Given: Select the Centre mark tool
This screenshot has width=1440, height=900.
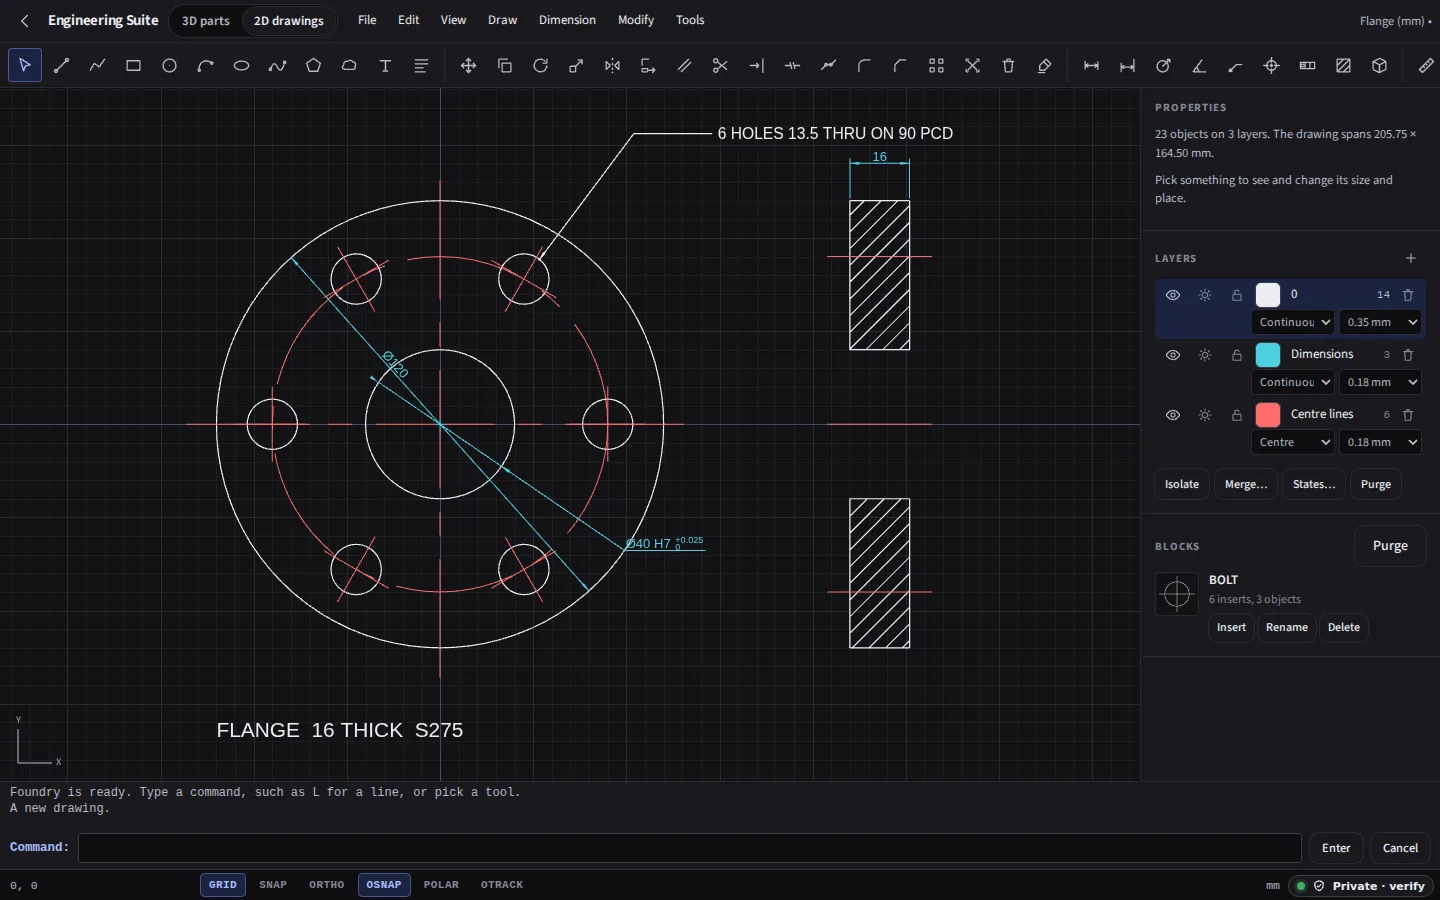Looking at the screenshot, I should tap(1271, 66).
